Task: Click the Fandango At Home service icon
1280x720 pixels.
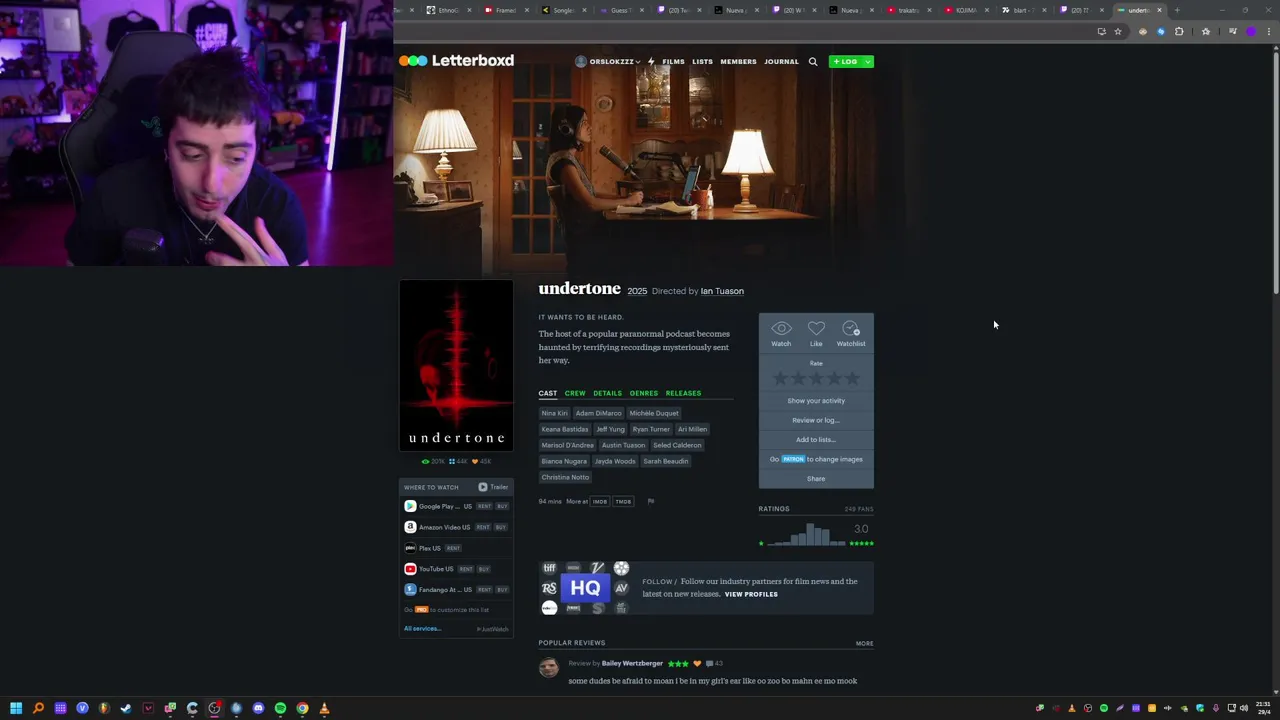Action: click(410, 590)
